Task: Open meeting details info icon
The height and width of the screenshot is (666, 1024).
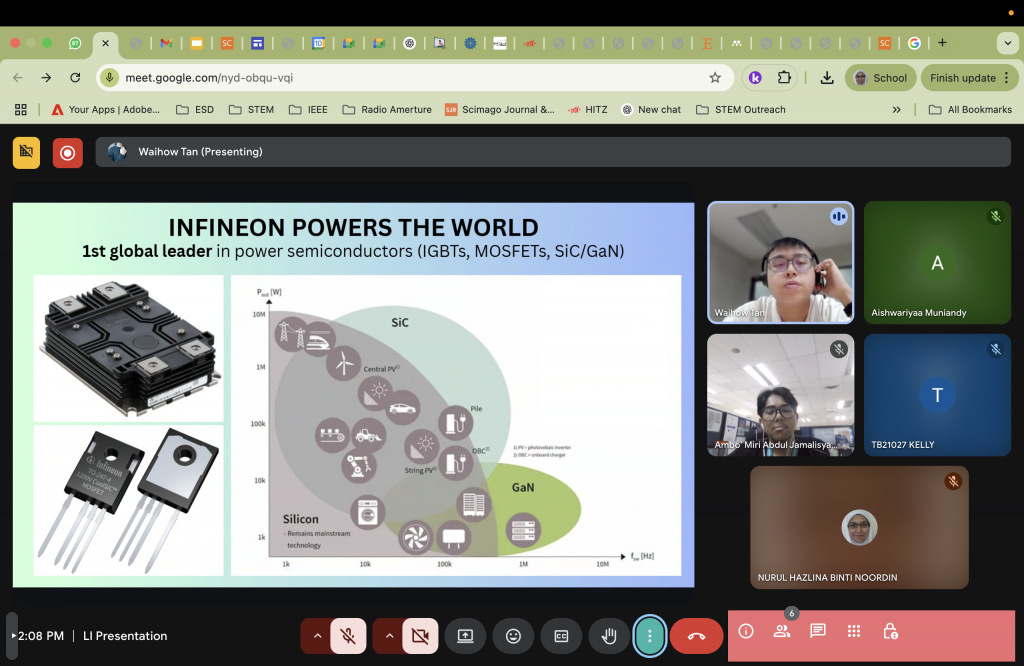Action: [746, 631]
